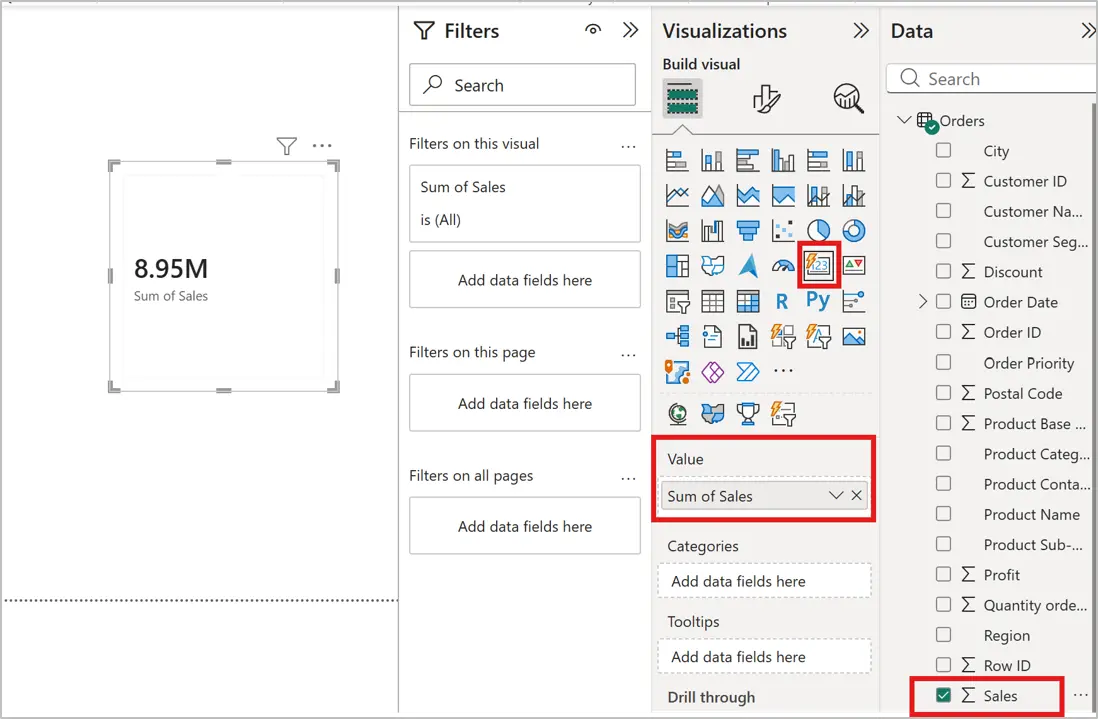Select the clustered bar chart visual
This screenshot has height=719, width=1098.
(748, 160)
